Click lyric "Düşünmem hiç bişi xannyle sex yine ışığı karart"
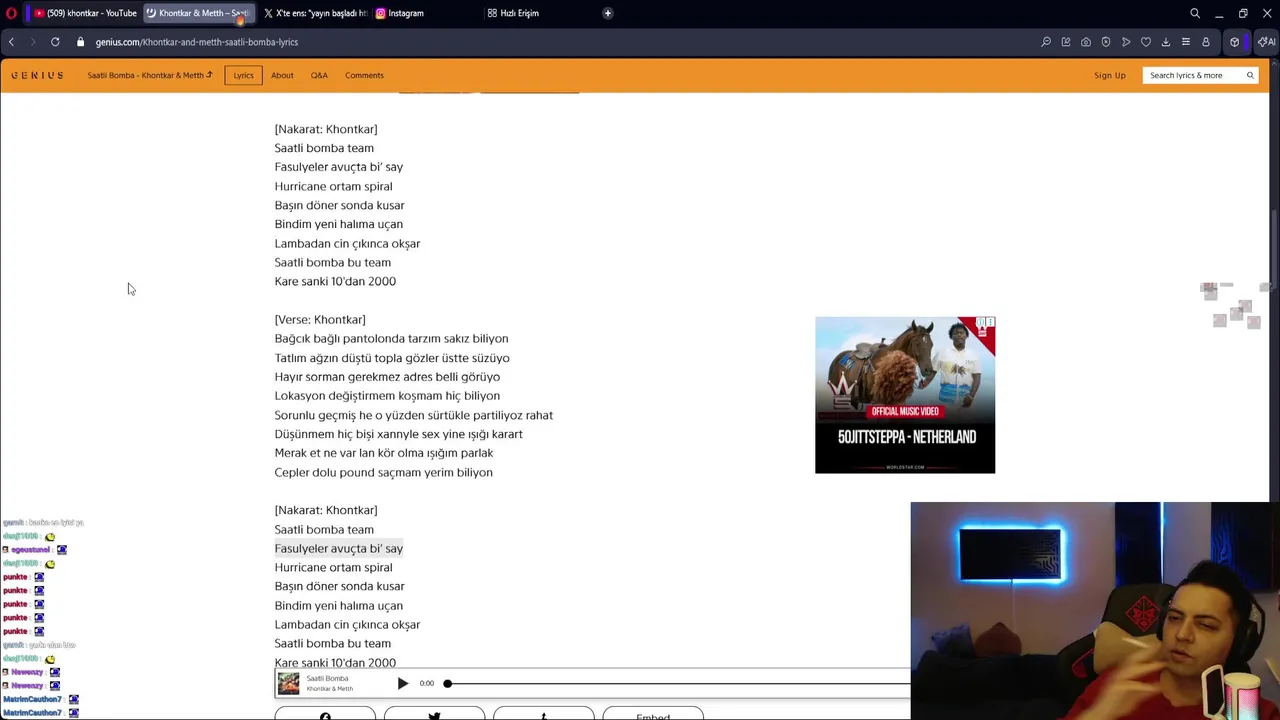The width and height of the screenshot is (1280, 720). point(398,434)
